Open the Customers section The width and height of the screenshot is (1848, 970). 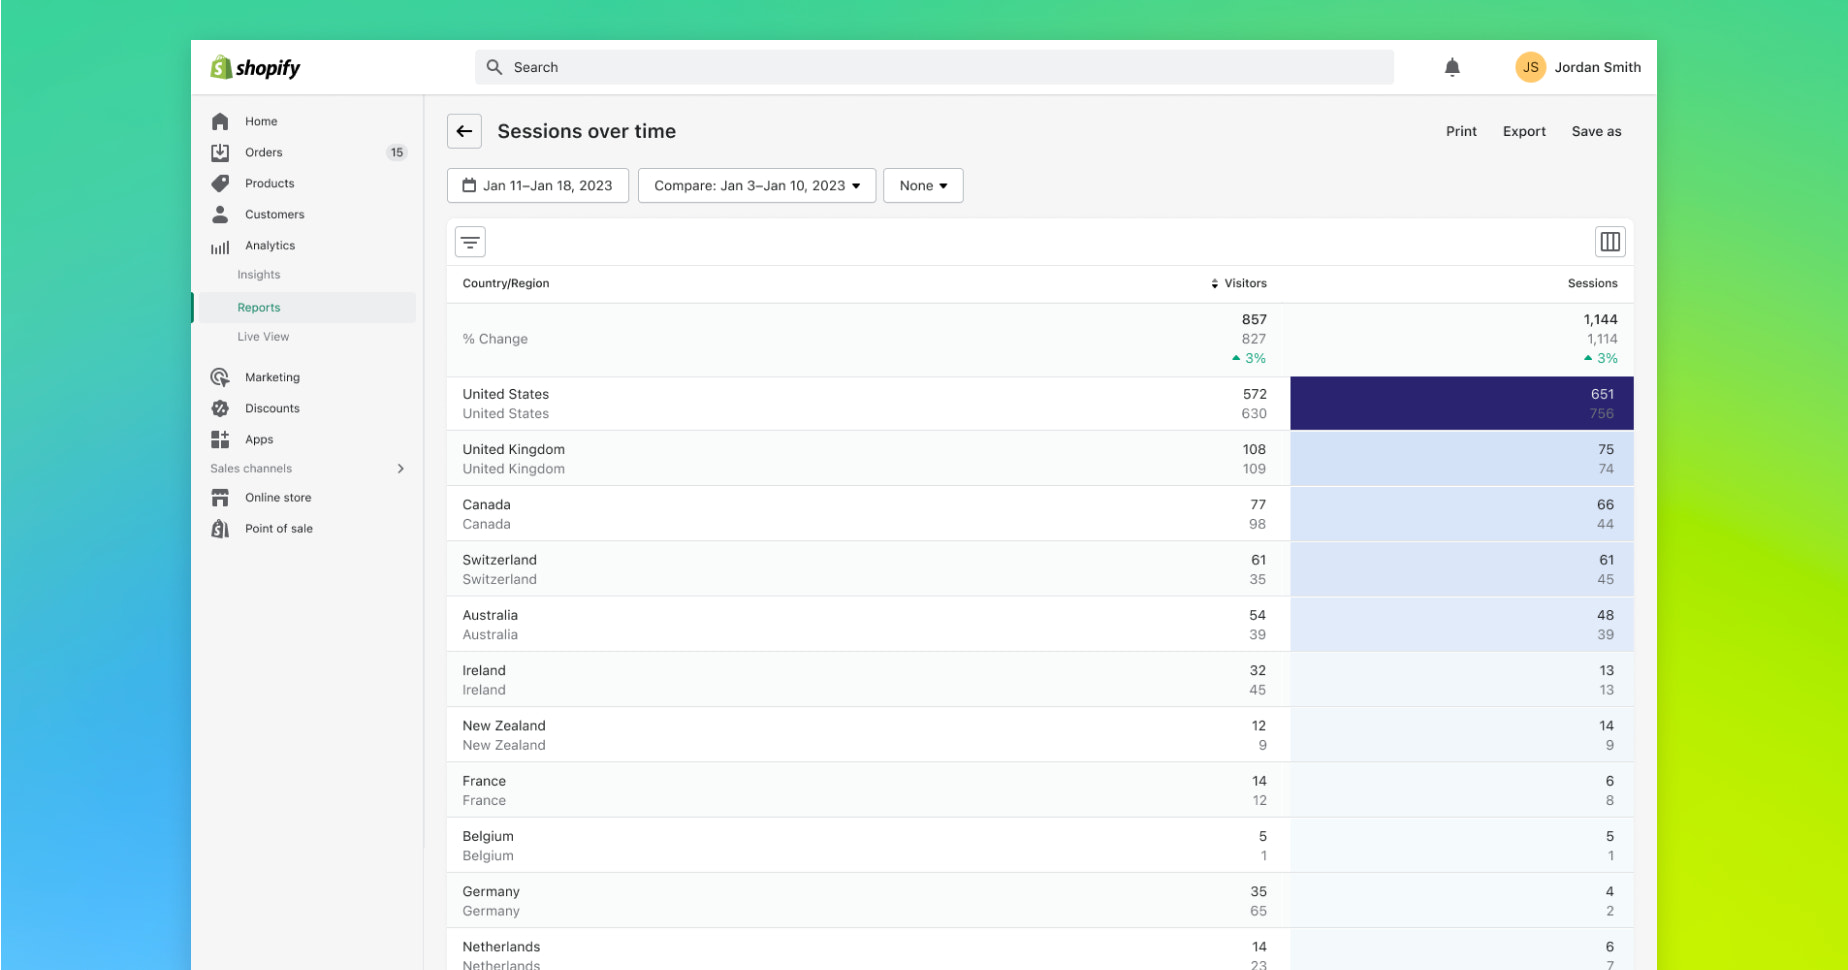(x=273, y=214)
